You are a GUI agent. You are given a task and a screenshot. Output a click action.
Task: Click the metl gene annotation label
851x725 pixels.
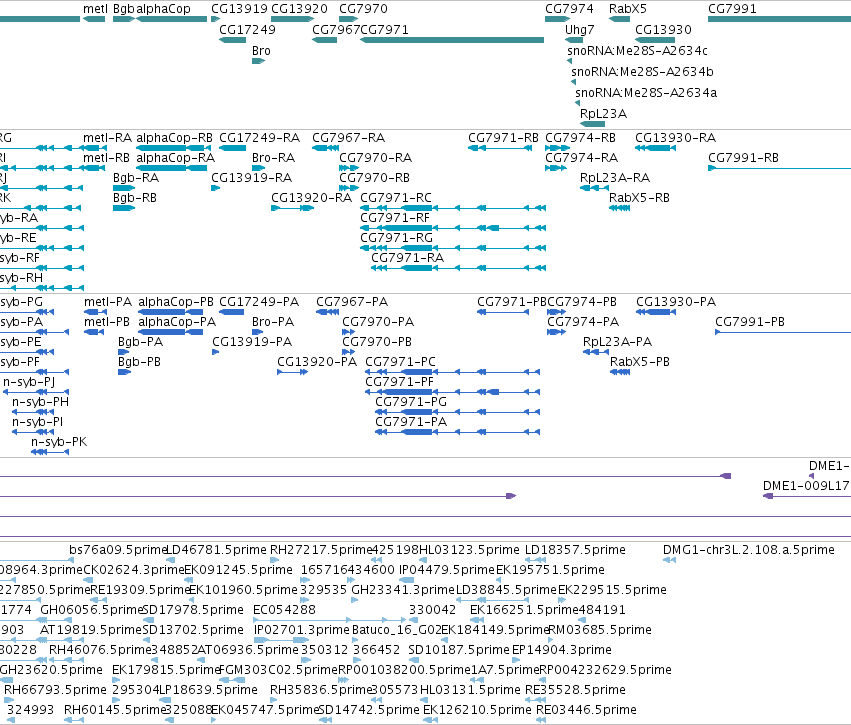[x=95, y=9]
